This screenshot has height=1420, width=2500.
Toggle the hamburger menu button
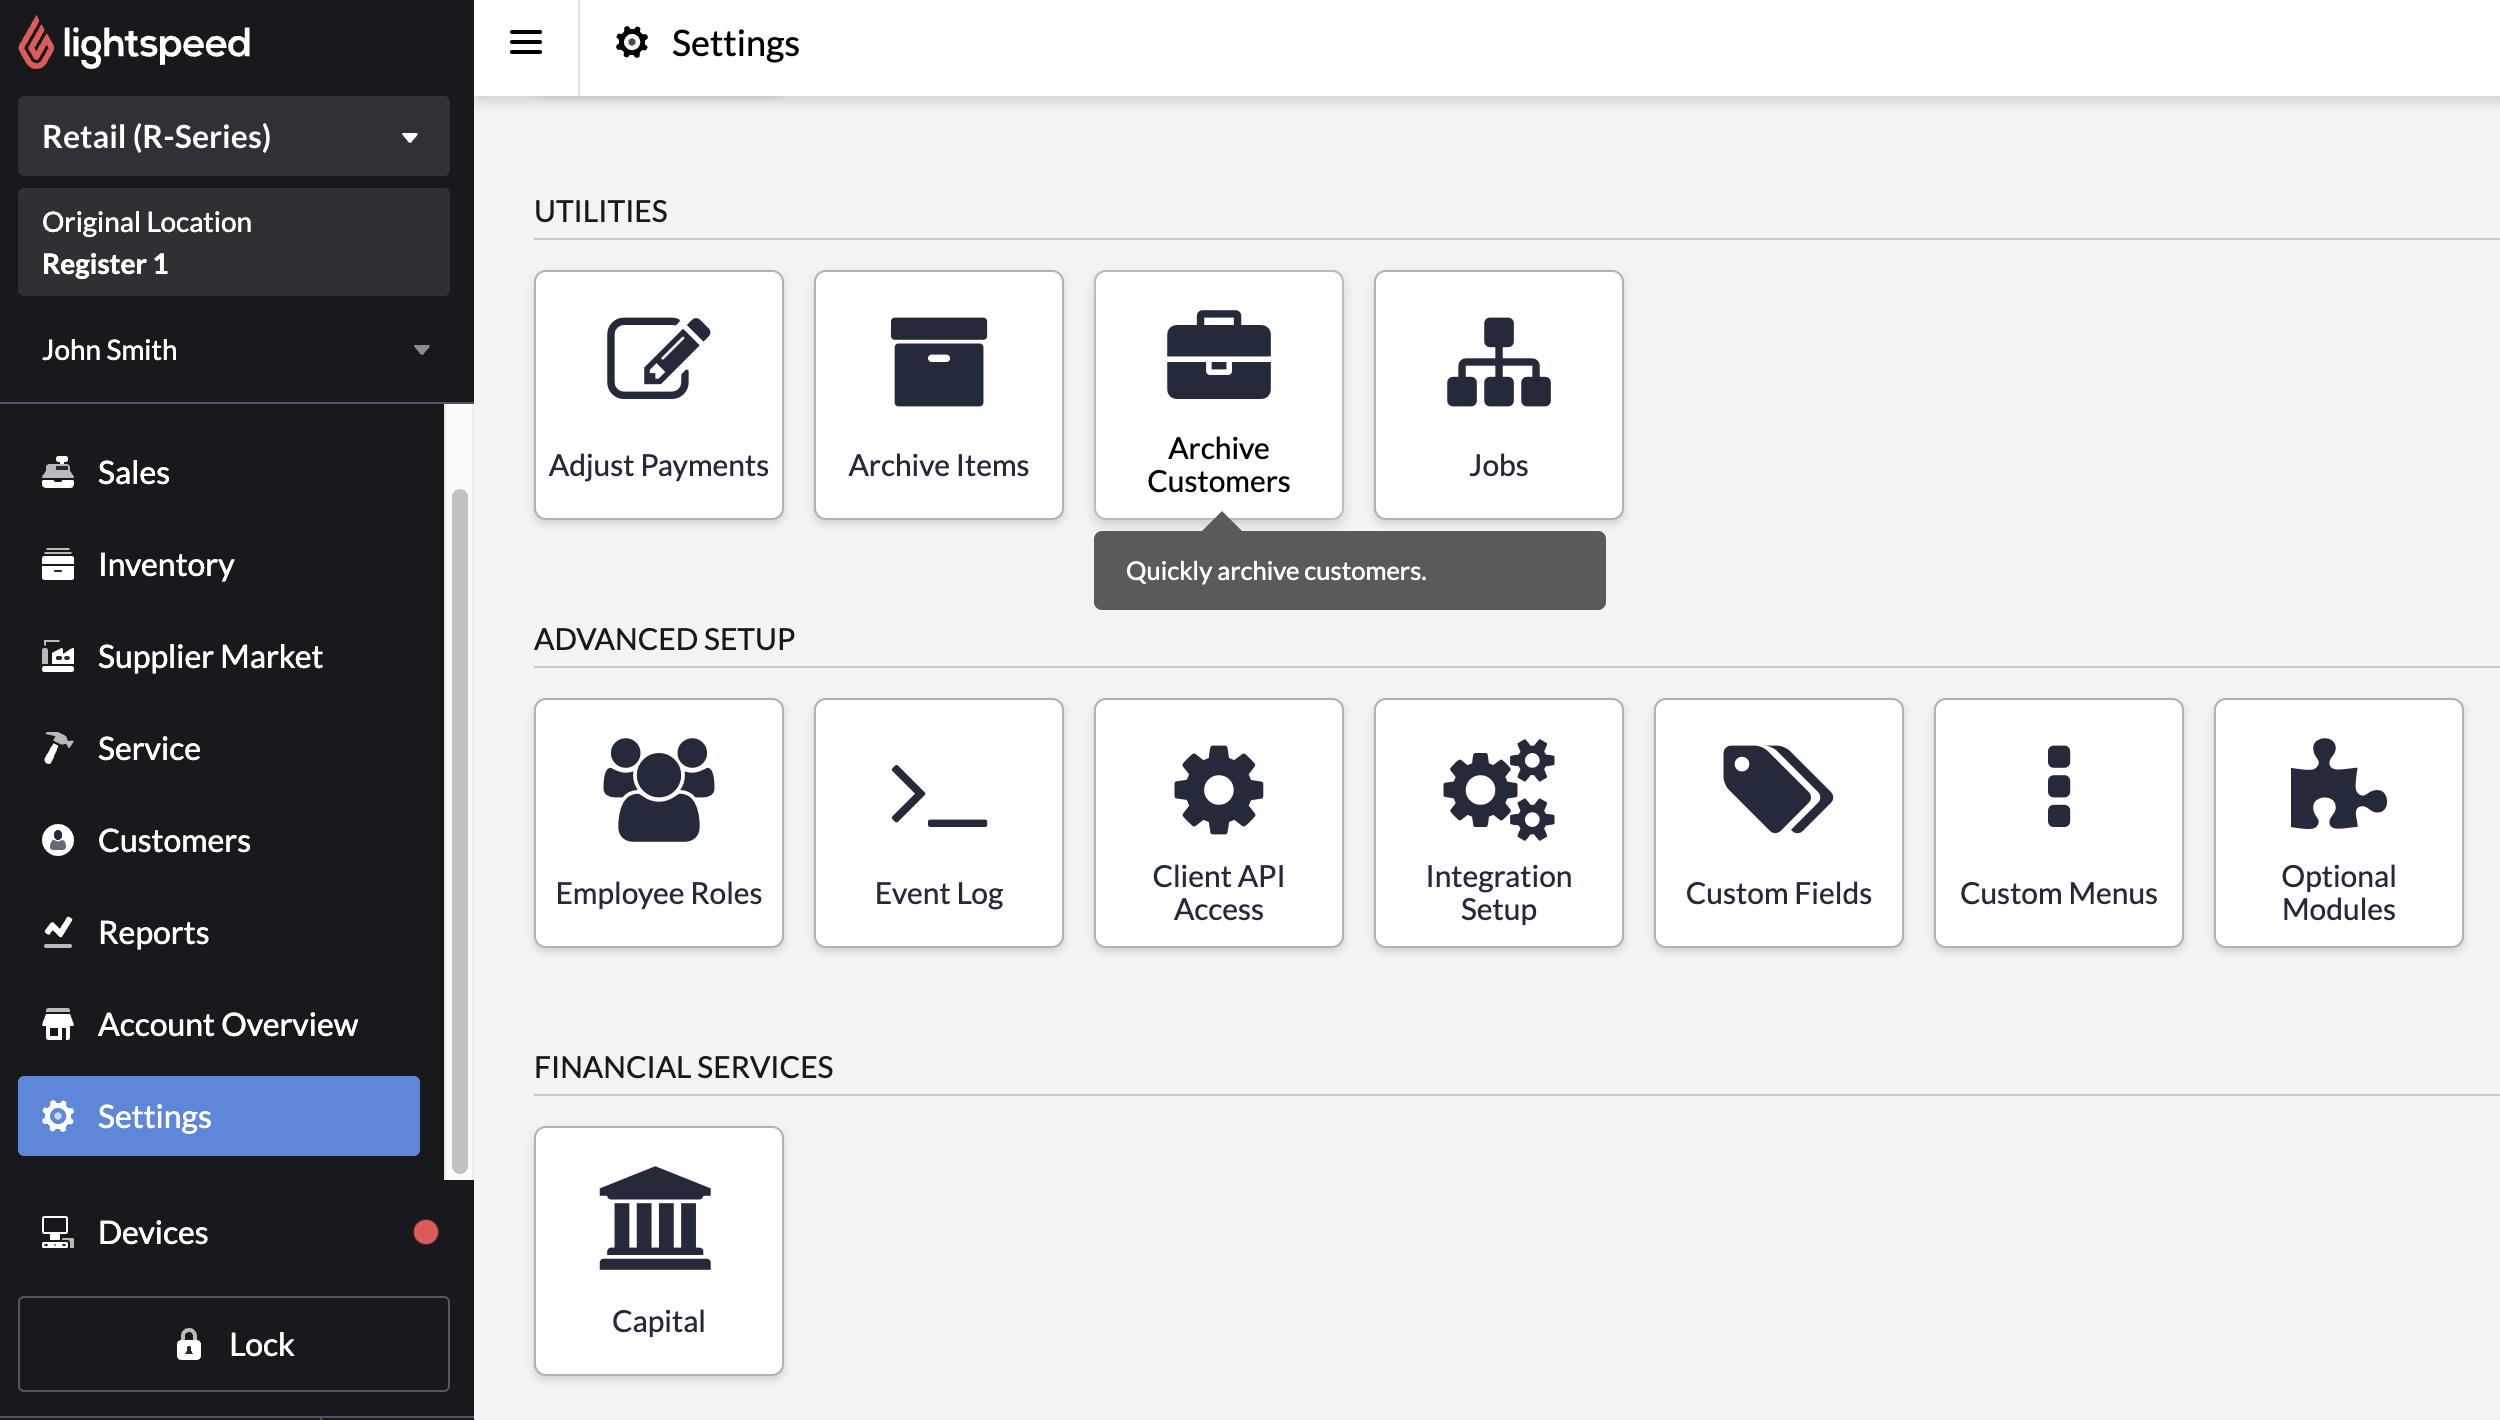point(526,42)
